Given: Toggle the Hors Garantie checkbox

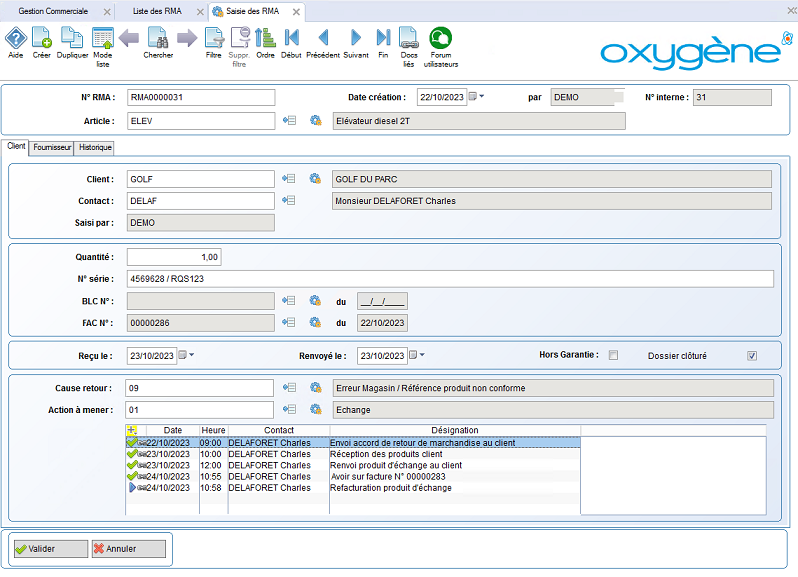Looking at the screenshot, I should click(x=614, y=355).
